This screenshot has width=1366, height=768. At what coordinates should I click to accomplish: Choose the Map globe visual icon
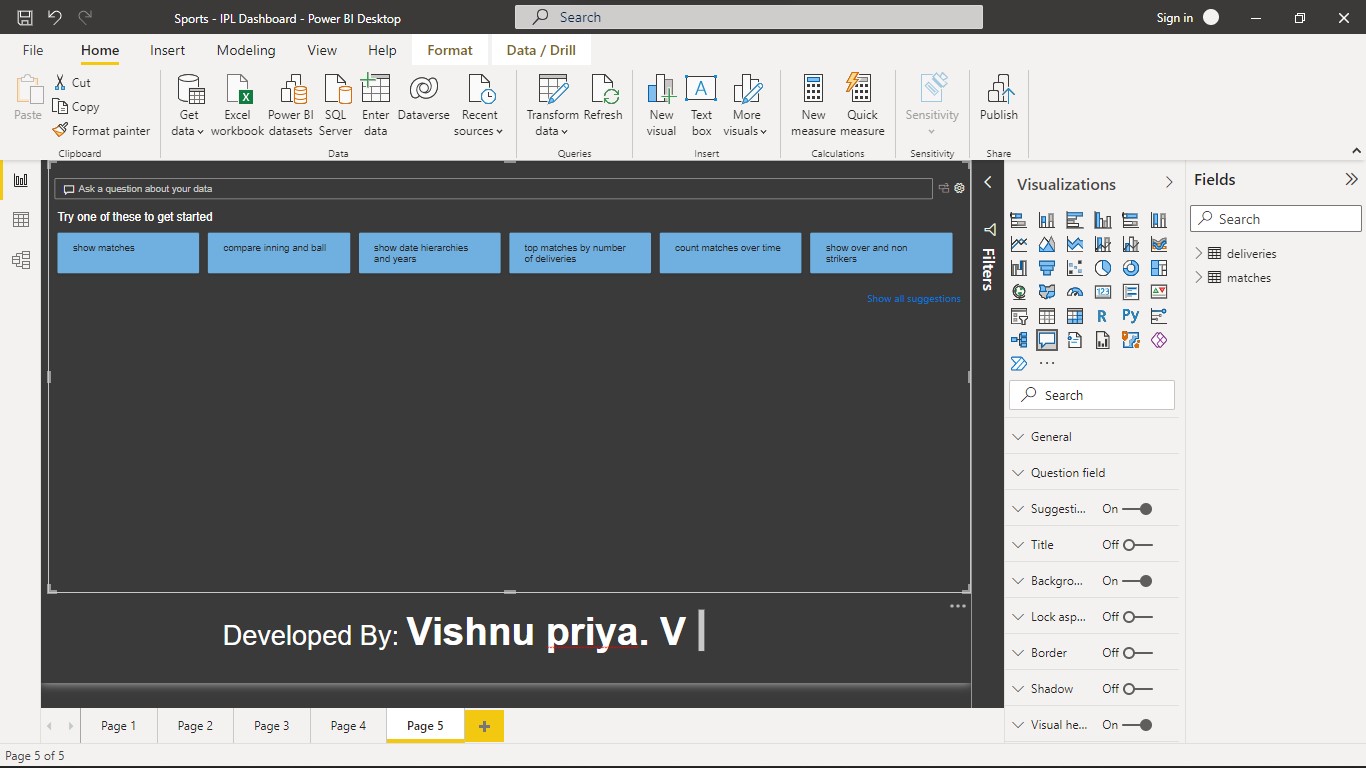1019,292
